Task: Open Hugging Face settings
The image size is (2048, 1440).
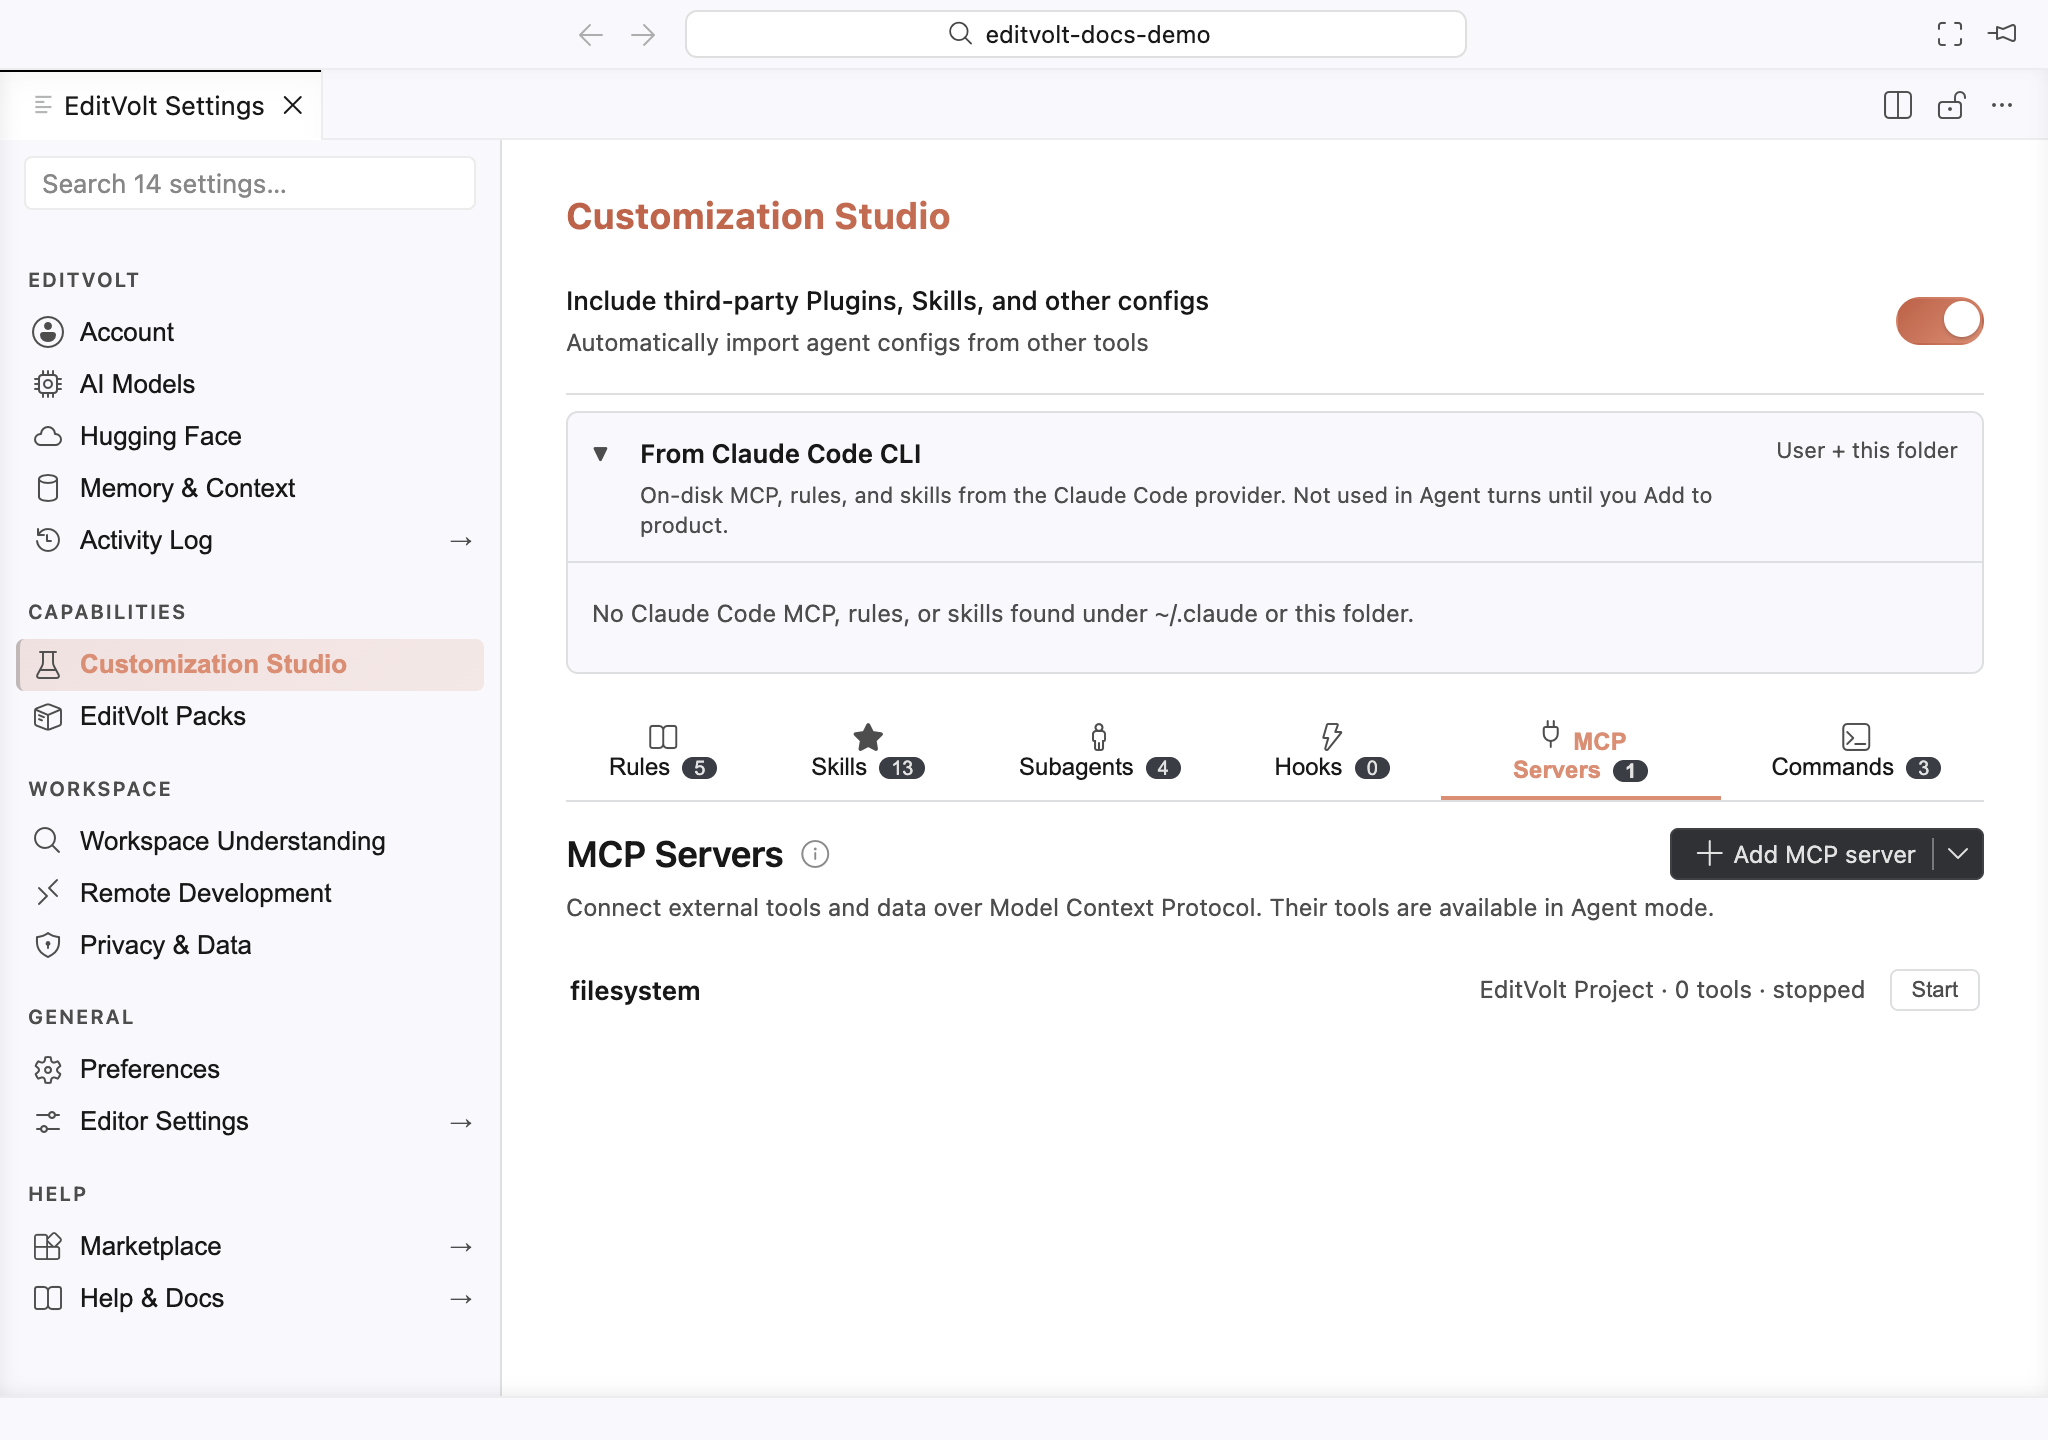Action: tap(250, 436)
